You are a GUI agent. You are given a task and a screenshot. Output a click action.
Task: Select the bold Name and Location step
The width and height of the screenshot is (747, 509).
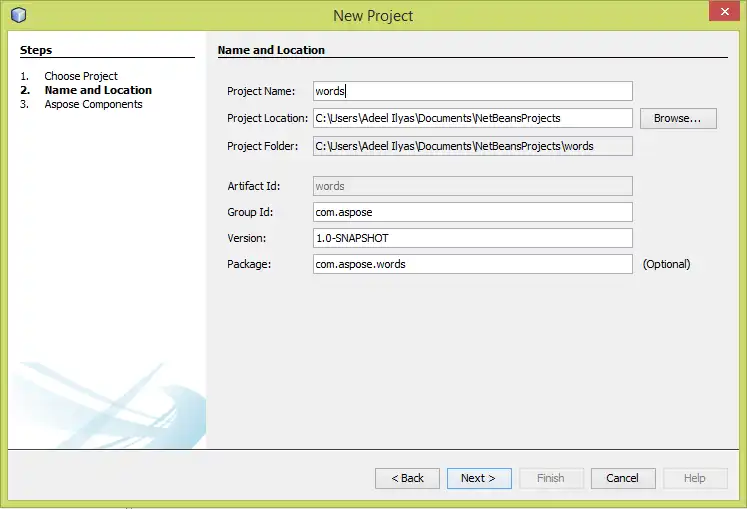98,90
